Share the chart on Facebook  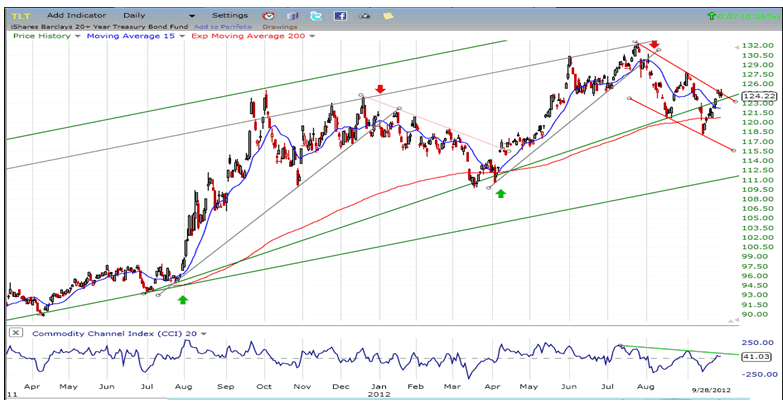(x=340, y=16)
